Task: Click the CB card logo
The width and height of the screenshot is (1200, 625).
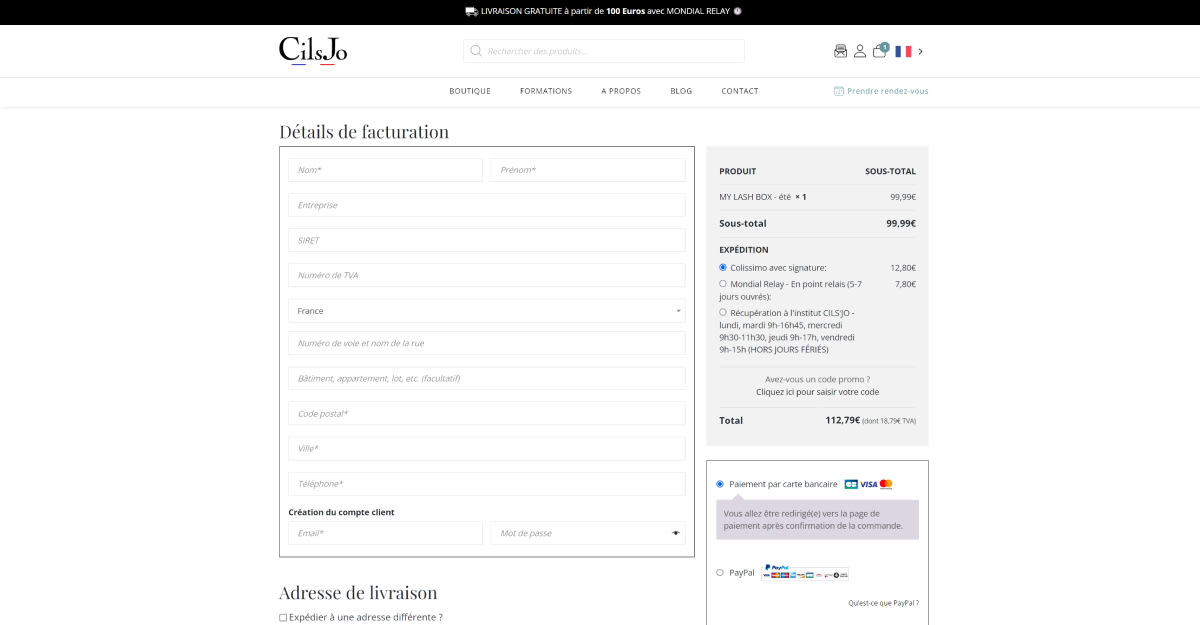Action: (x=851, y=484)
